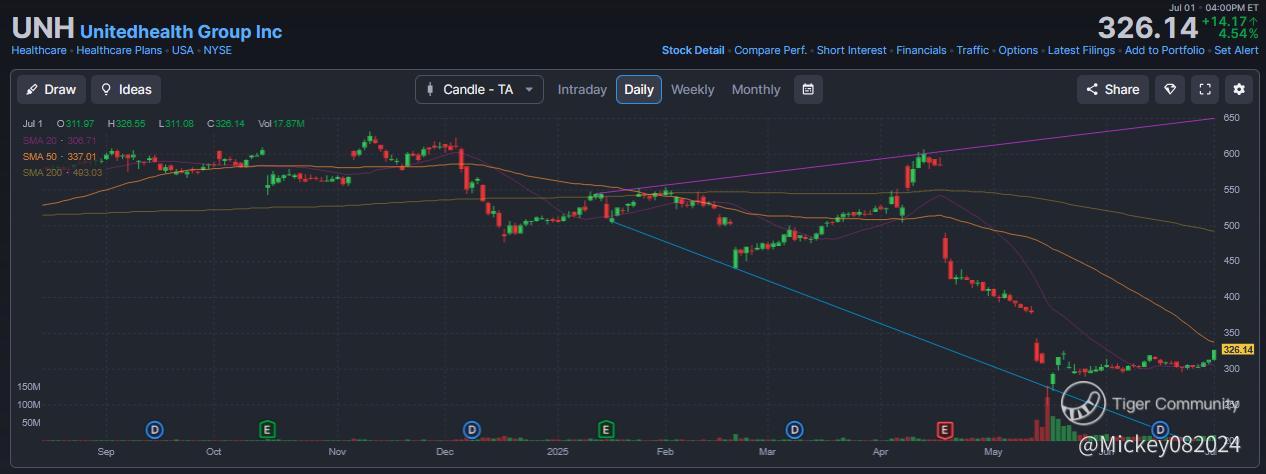Click the UNH ticker symbol

click(x=42, y=29)
